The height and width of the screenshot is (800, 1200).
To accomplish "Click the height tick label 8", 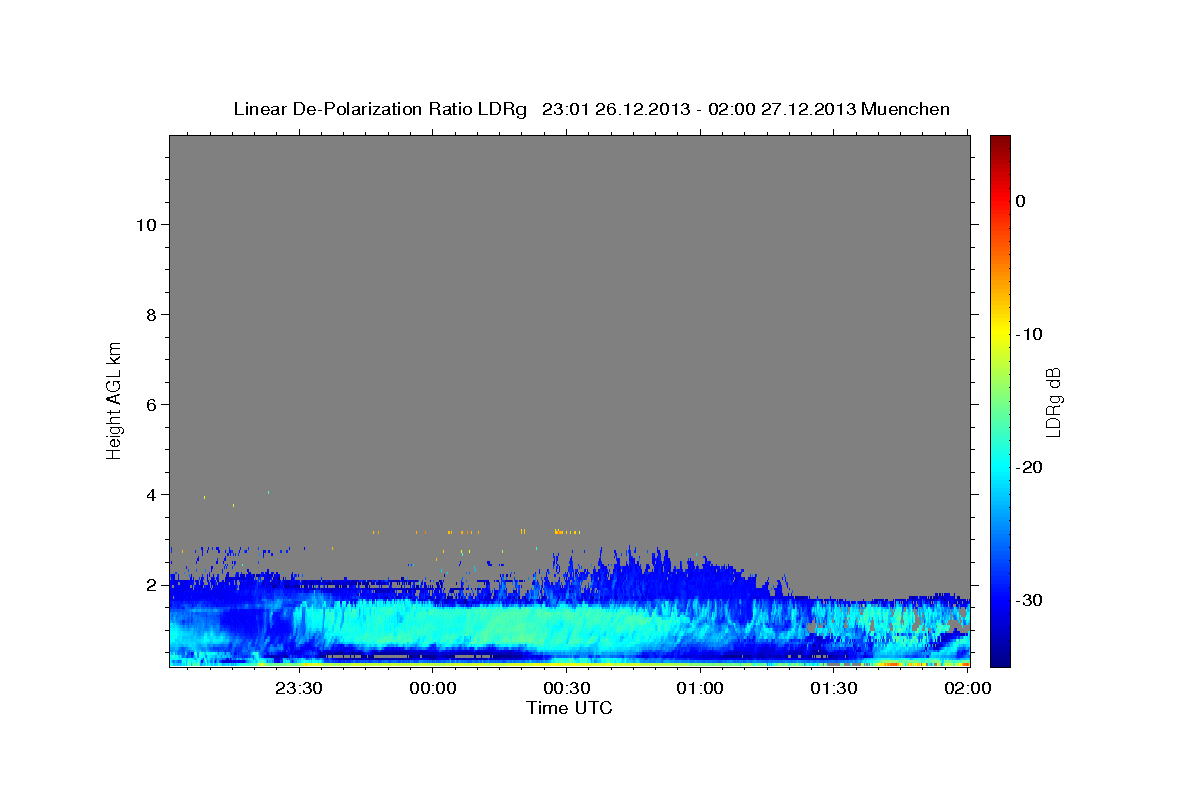I will point(152,315).
